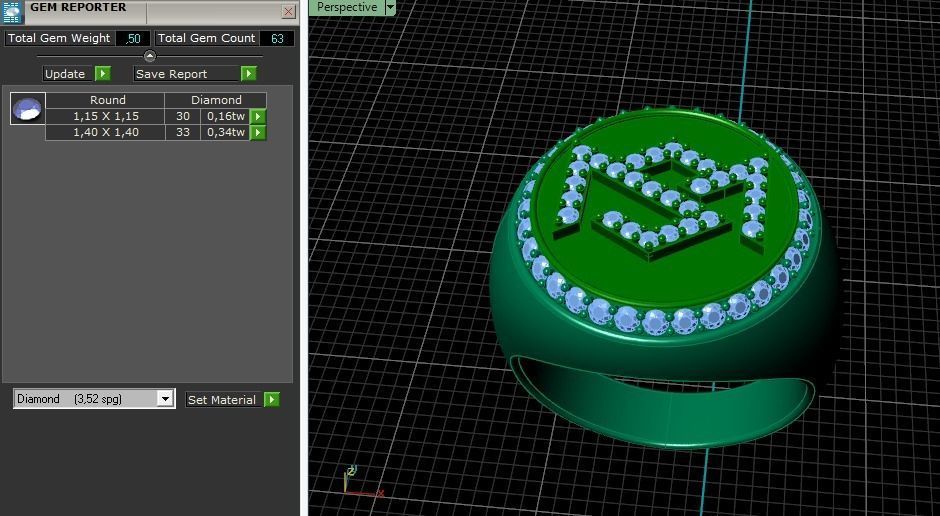Click the Save Report label
Image resolution: width=940 pixels, height=516 pixels.
pos(171,74)
